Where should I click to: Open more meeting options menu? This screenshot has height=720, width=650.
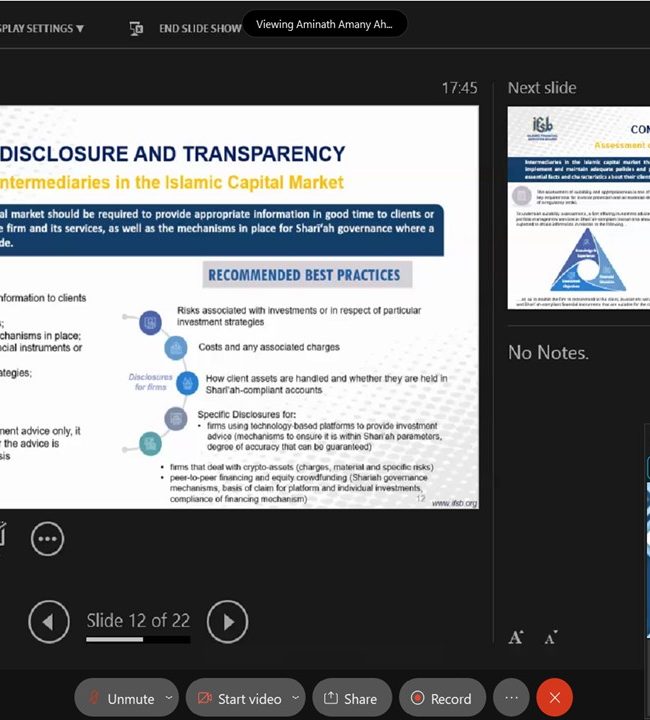pos(511,698)
